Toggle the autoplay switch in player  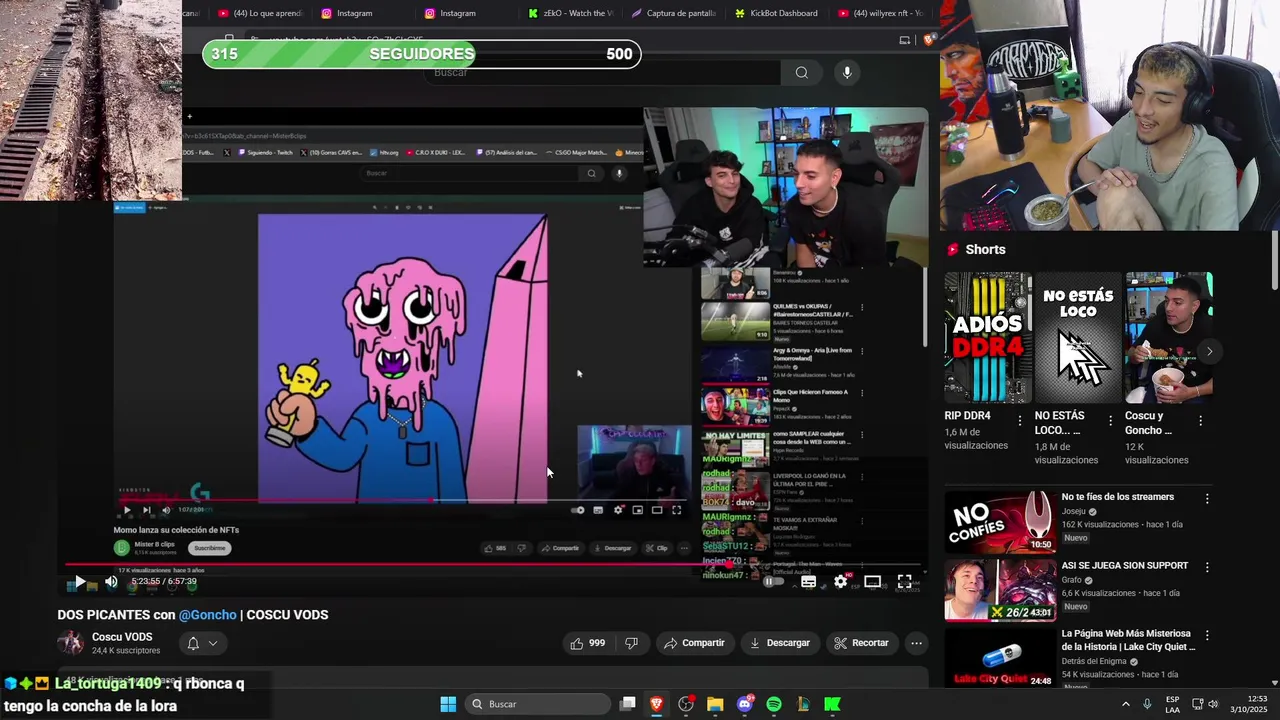[774, 581]
